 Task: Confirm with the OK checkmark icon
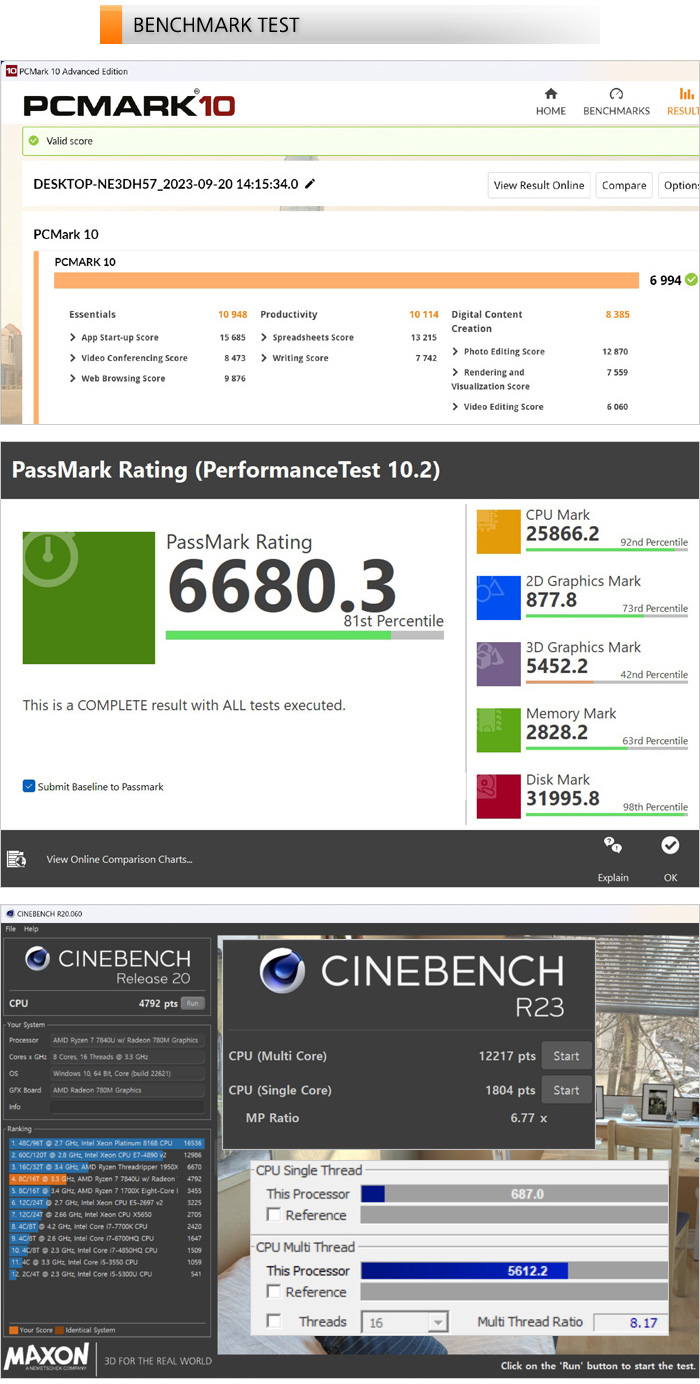pyautogui.click(x=670, y=846)
